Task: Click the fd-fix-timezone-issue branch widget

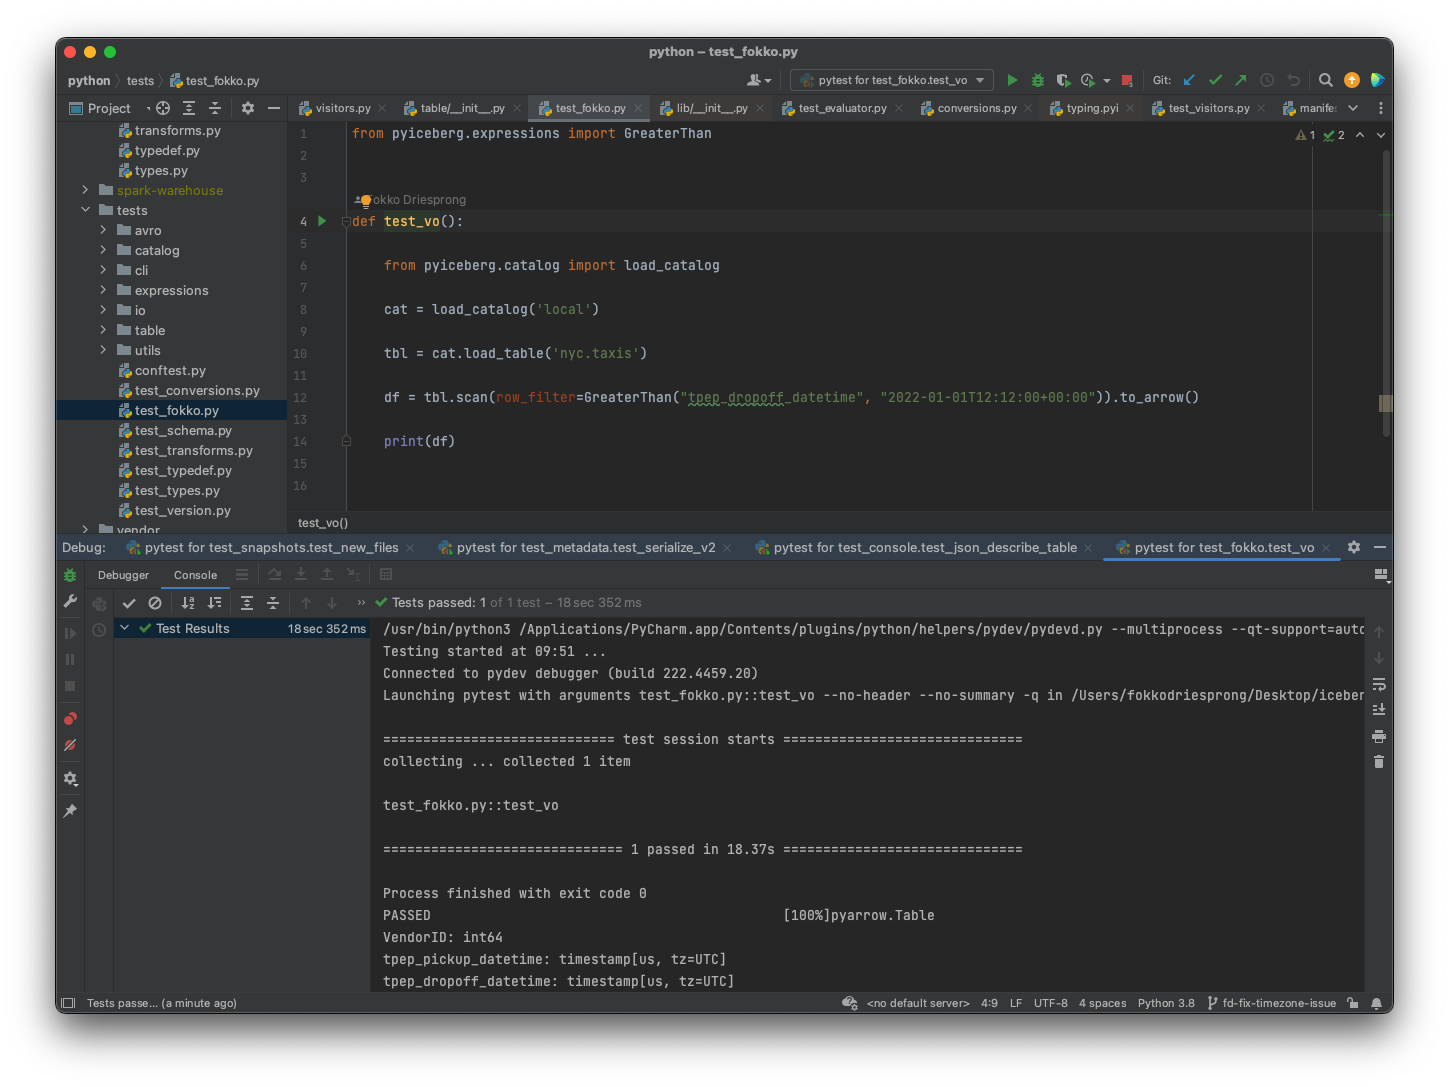Action: tap(1271, 1003)
